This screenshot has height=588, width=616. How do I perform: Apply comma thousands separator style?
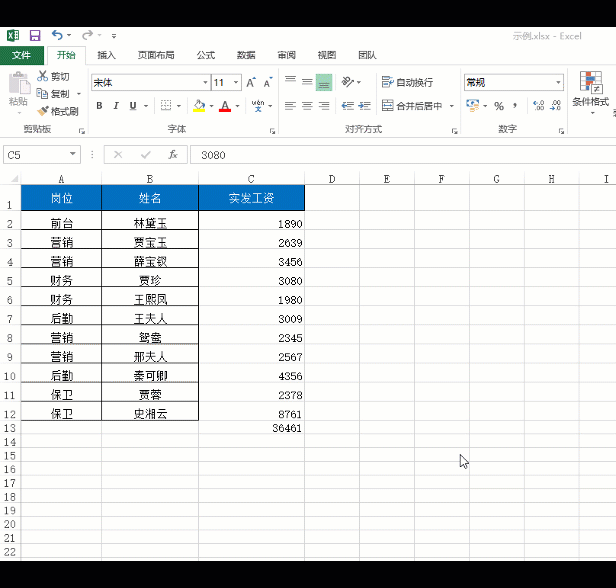515,106
